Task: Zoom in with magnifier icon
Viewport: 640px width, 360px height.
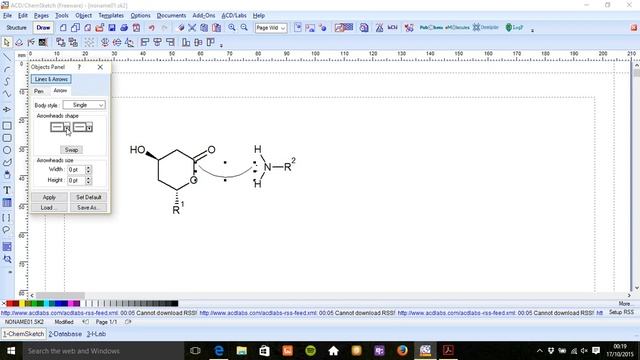Action: 232,28
